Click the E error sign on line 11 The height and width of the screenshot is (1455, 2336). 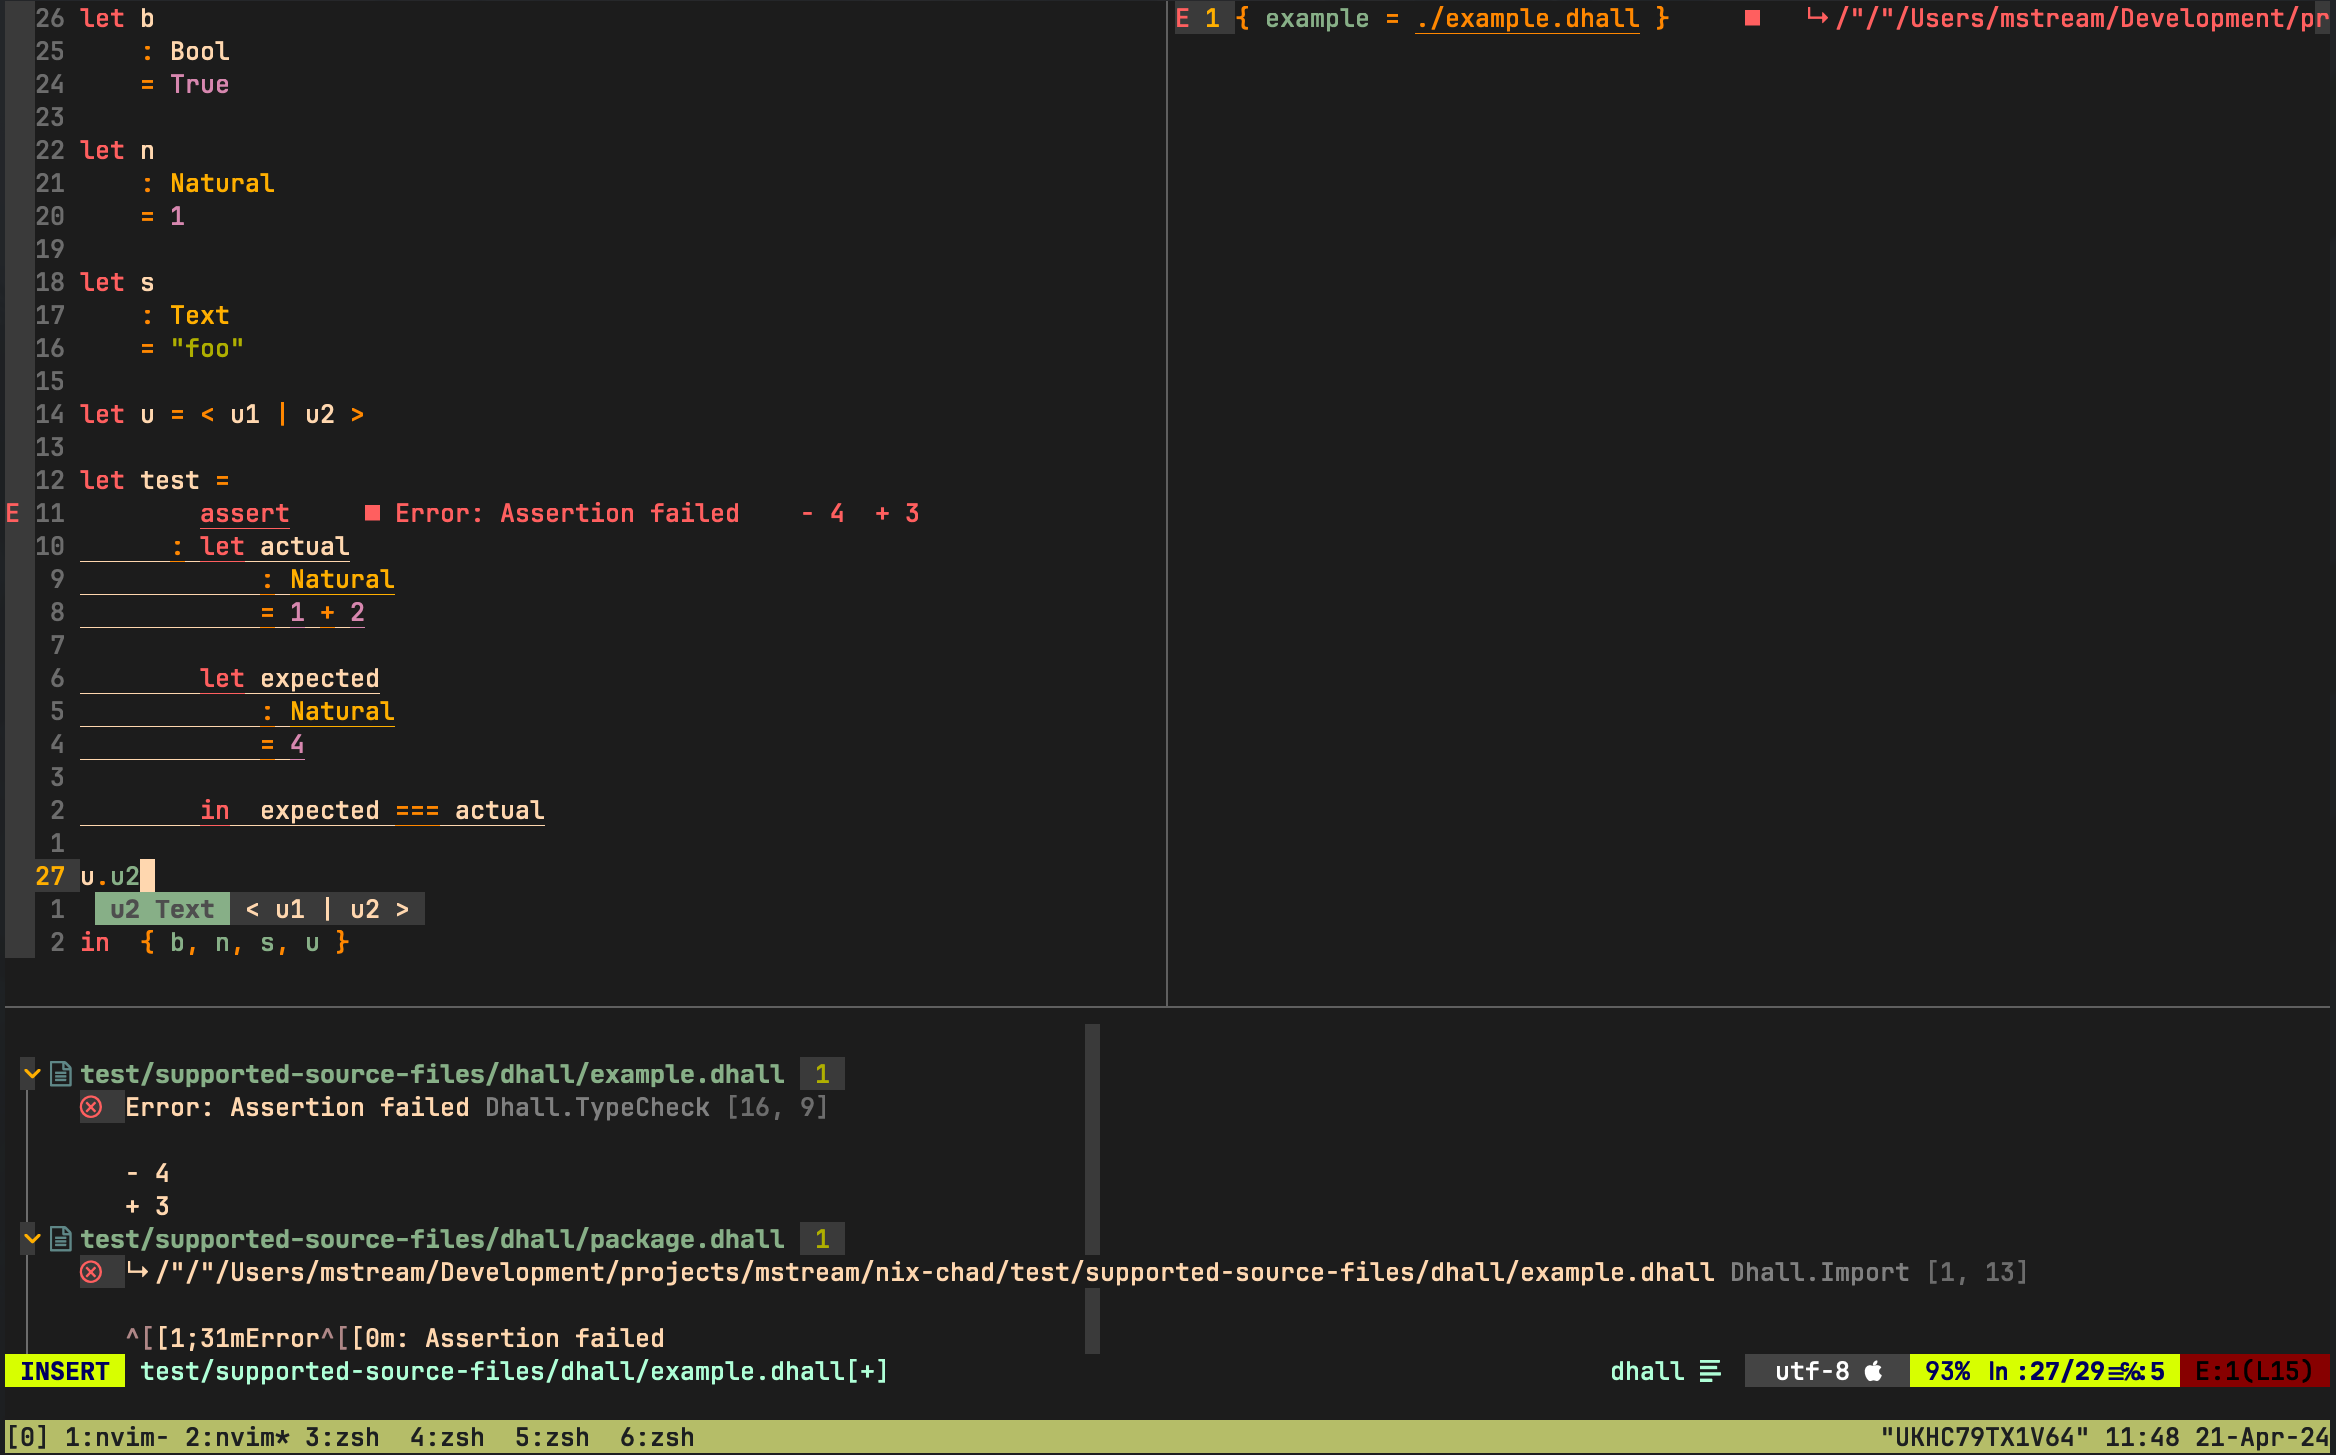tap(13, 513)
